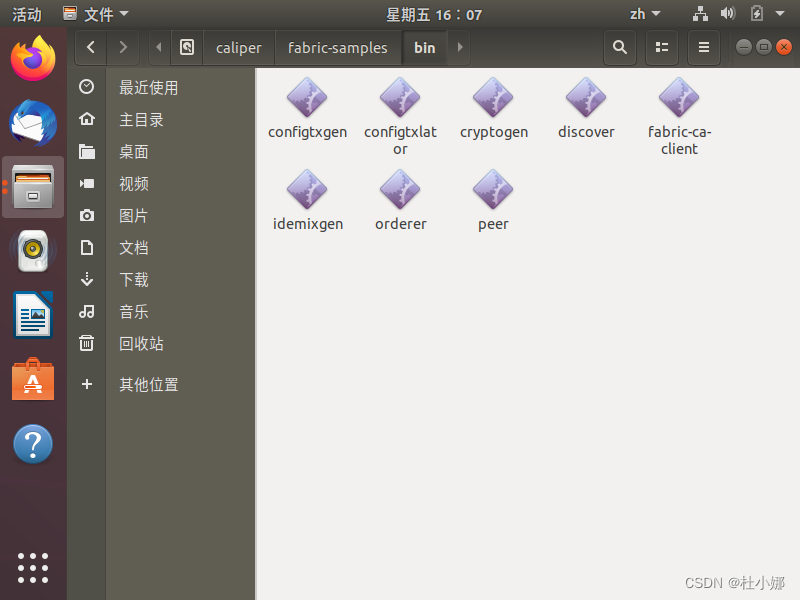The width and height of the screenshot is (800, 600).
Task: Minimize the Files window
Action: 743,47
